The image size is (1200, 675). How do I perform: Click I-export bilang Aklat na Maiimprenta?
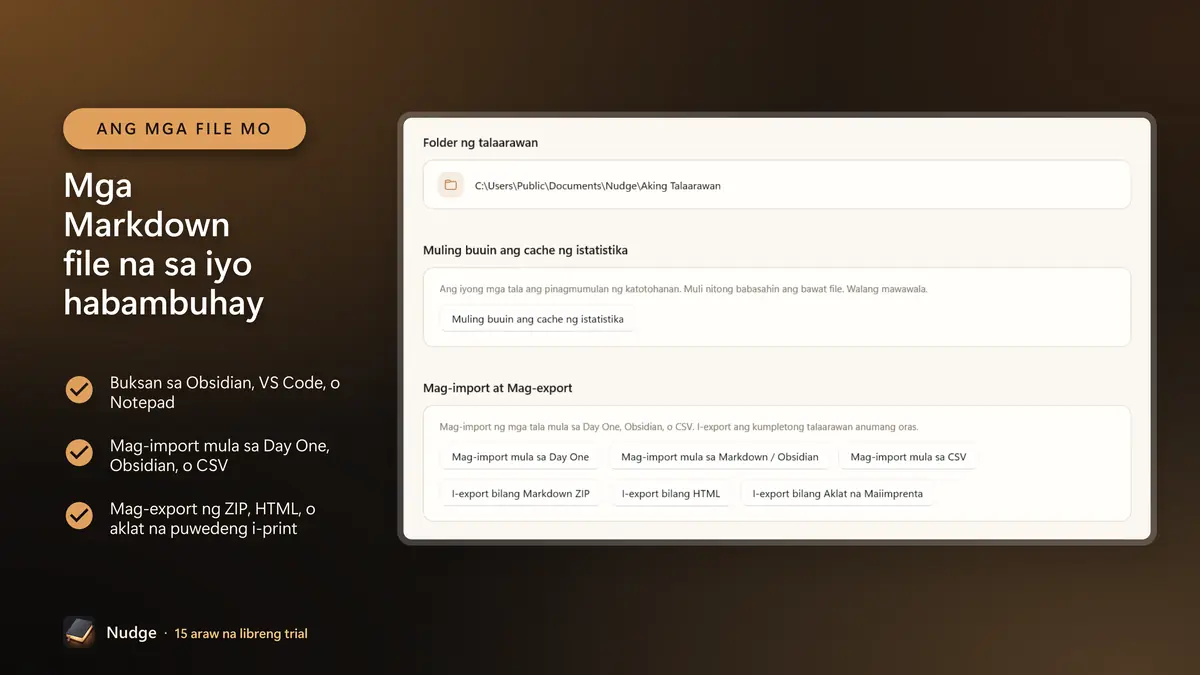pyautogui.click(x=837, y=493)
